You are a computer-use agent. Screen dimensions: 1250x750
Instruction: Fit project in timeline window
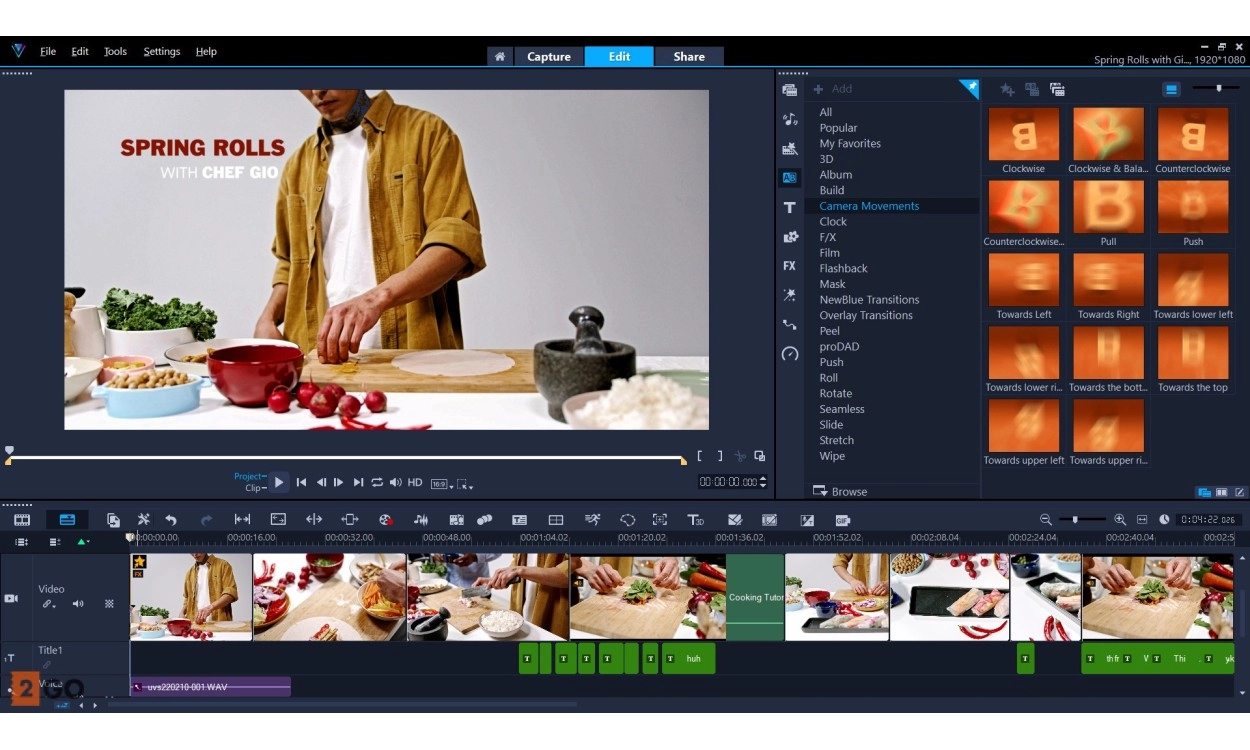(1142, 520)
